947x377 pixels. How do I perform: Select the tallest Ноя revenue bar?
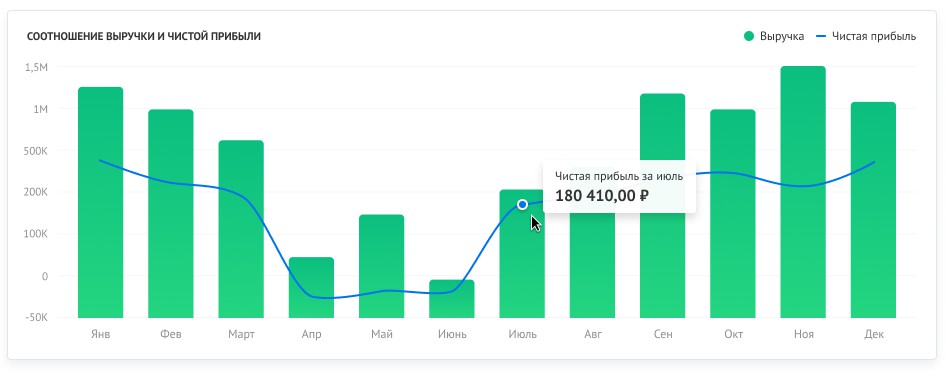(x=803, y=192)
